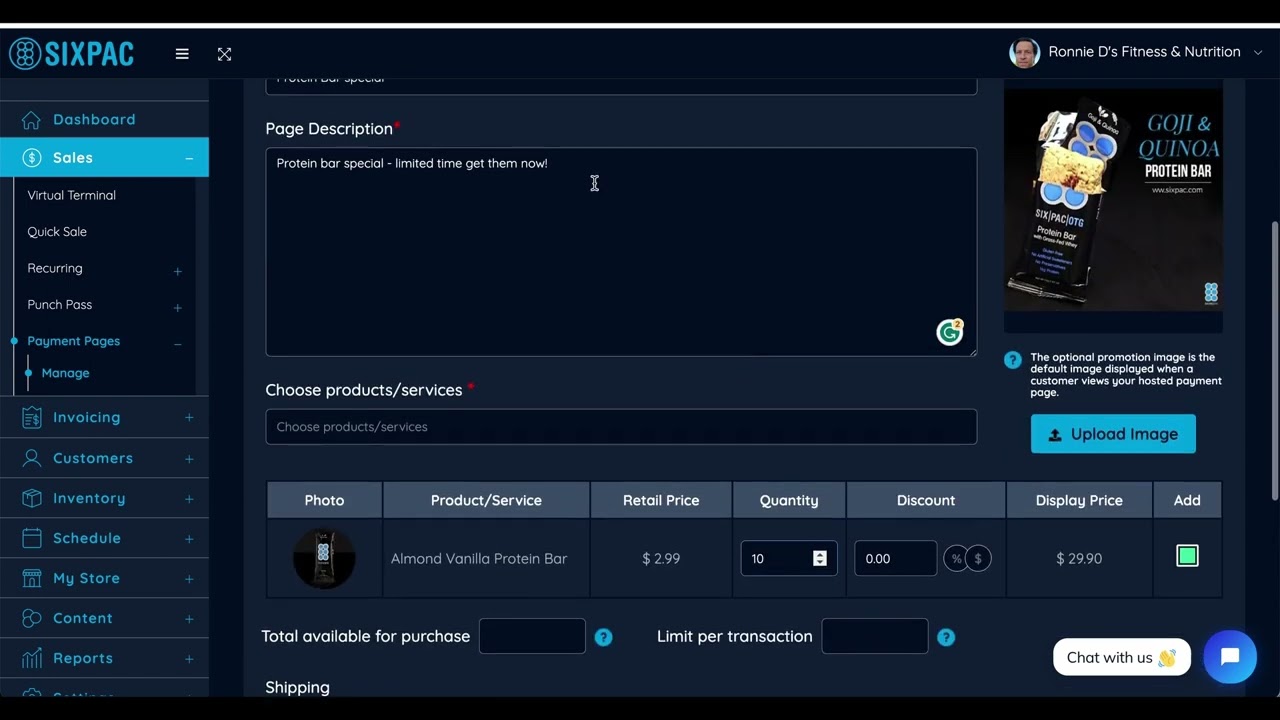Viewport: 1280px width, 720px height.
Task: Open the Punch Pass item
Action: coord(59,304)
